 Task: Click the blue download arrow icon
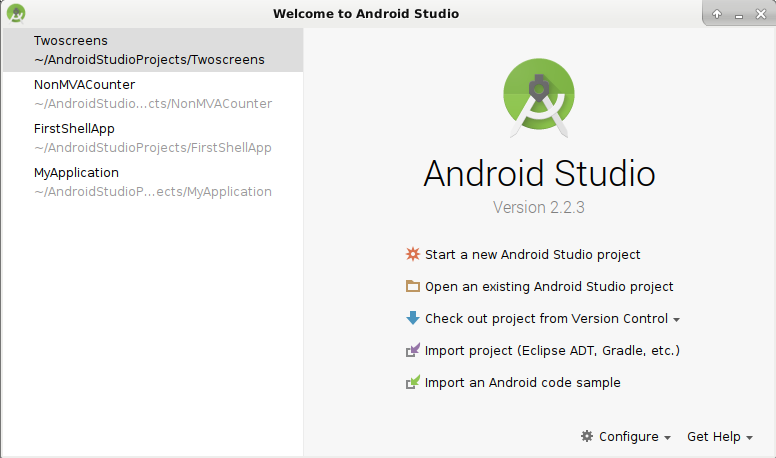click(412, 318)
